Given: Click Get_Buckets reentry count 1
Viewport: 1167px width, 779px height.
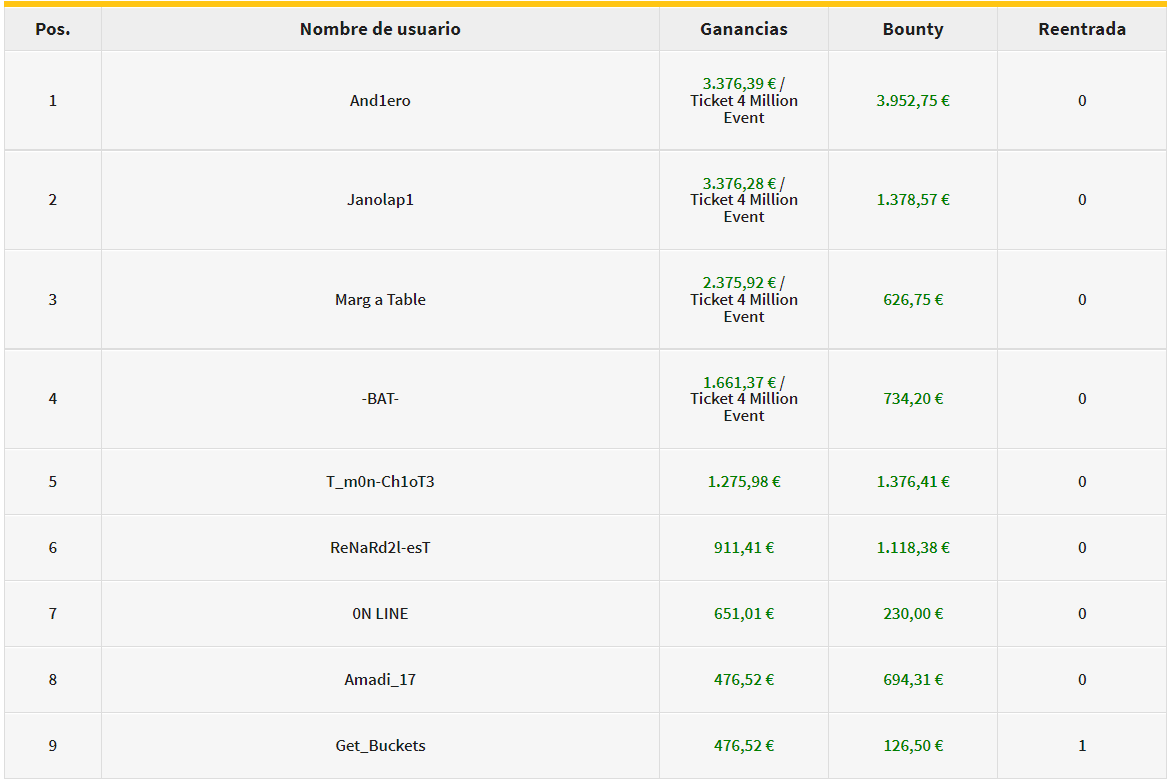Looking at the screenshot, I should click(x=1081, y=746).
